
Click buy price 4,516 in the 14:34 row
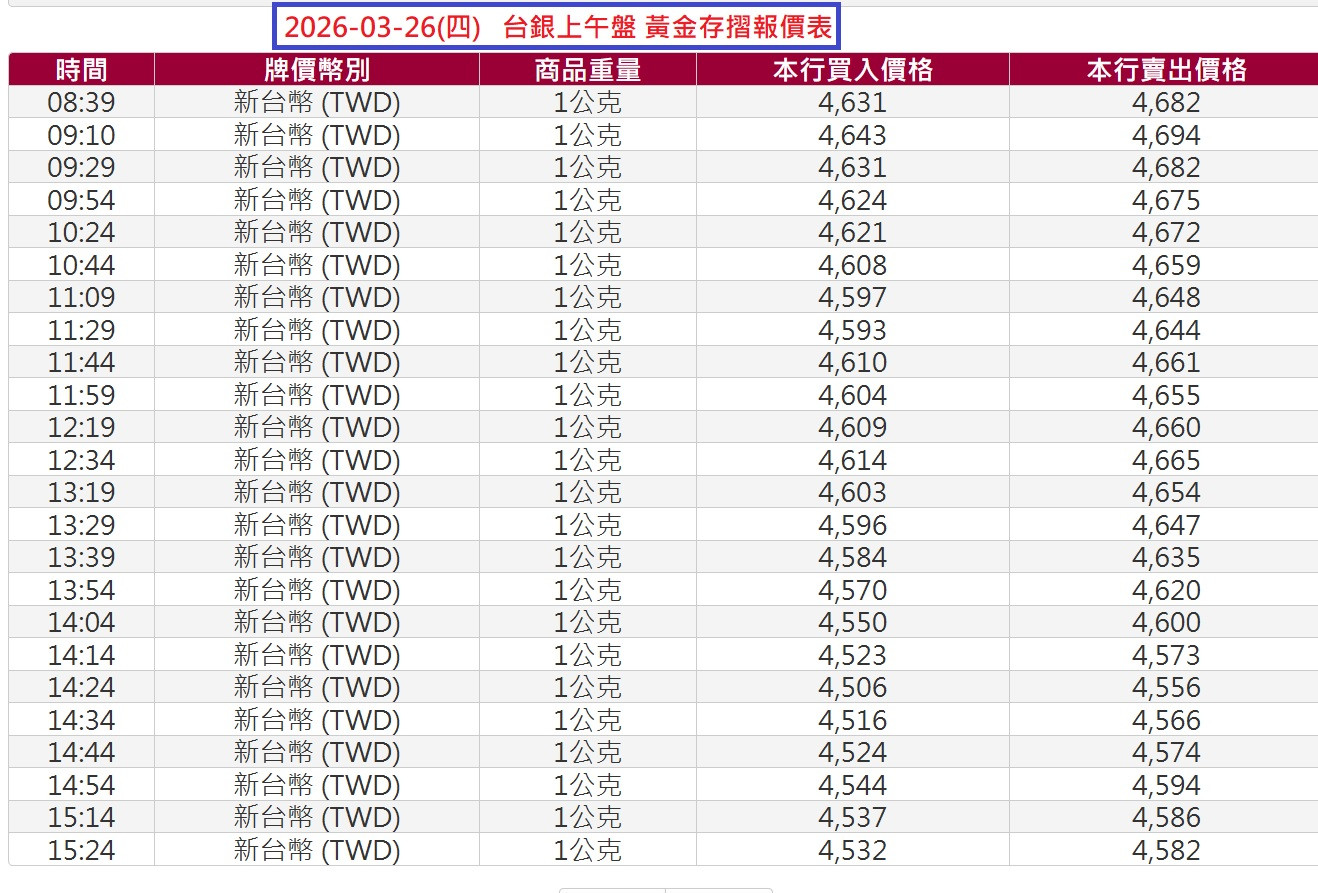852,720
